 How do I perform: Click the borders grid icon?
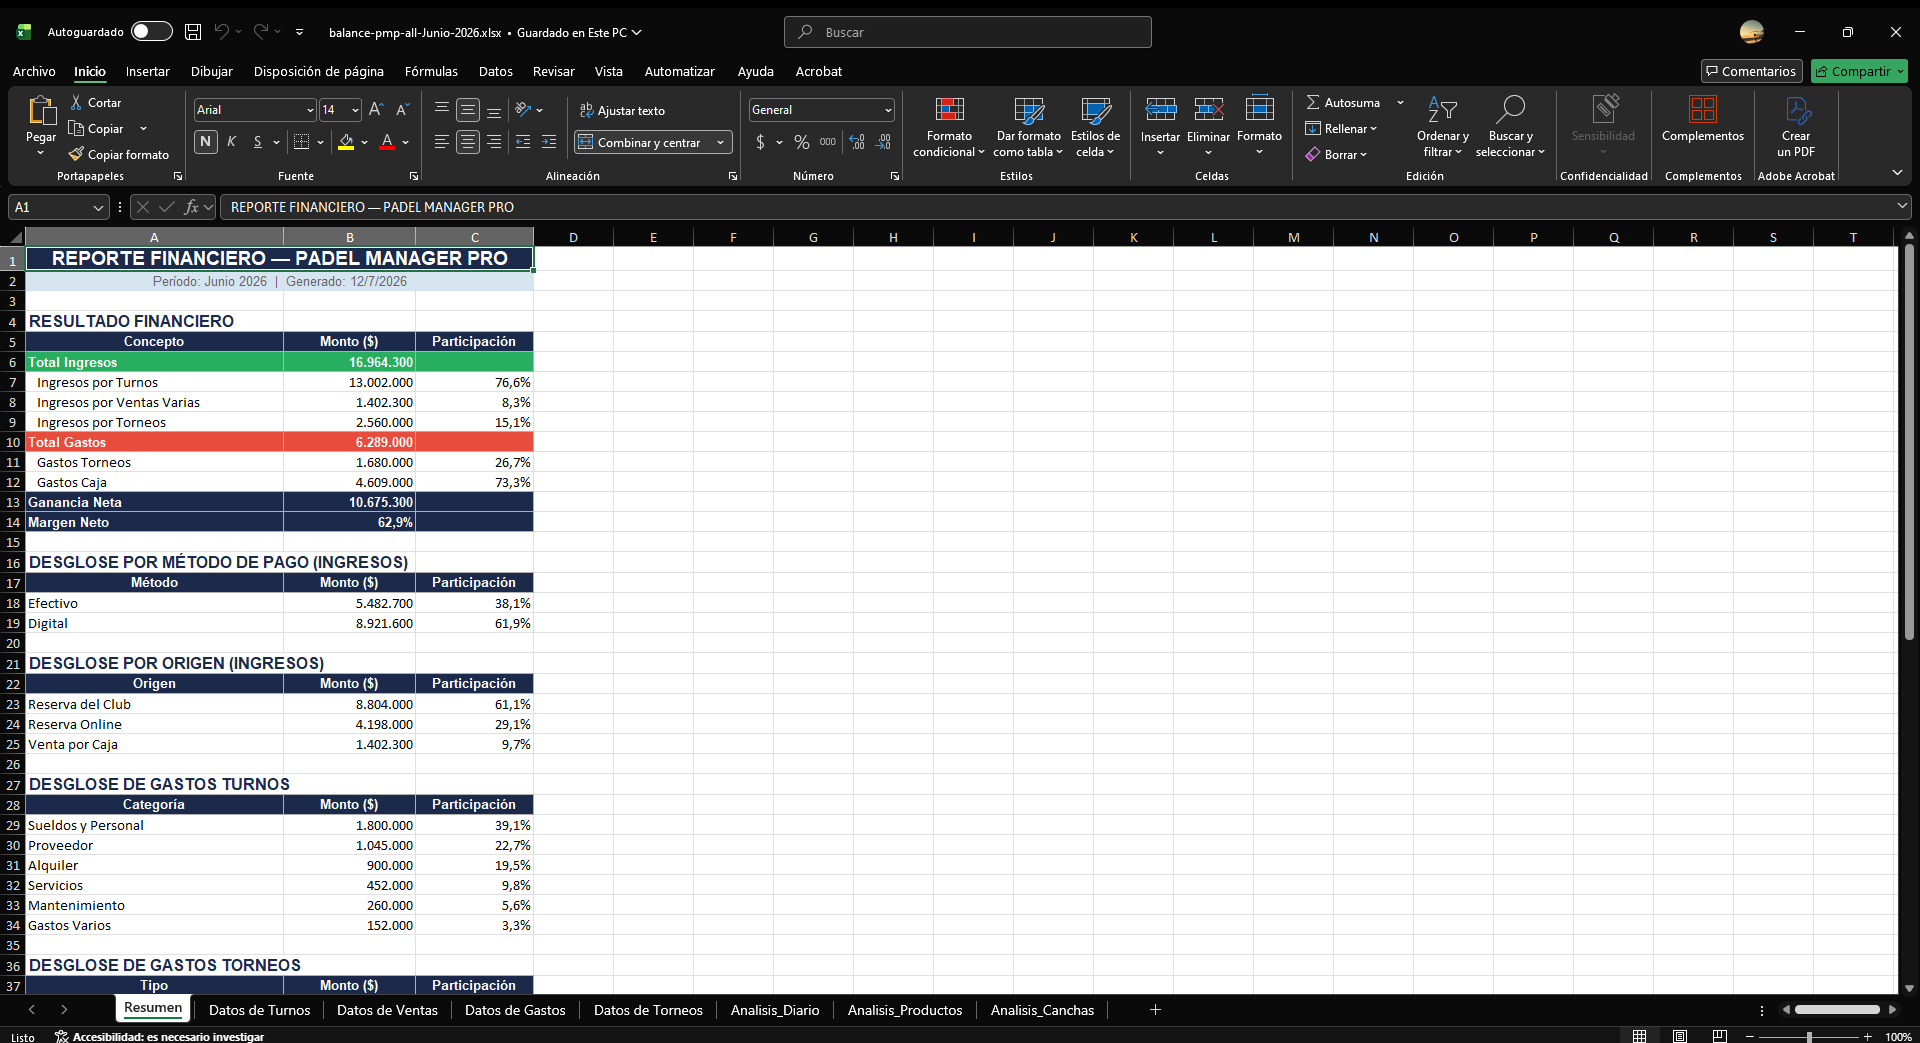coord(302,142)
